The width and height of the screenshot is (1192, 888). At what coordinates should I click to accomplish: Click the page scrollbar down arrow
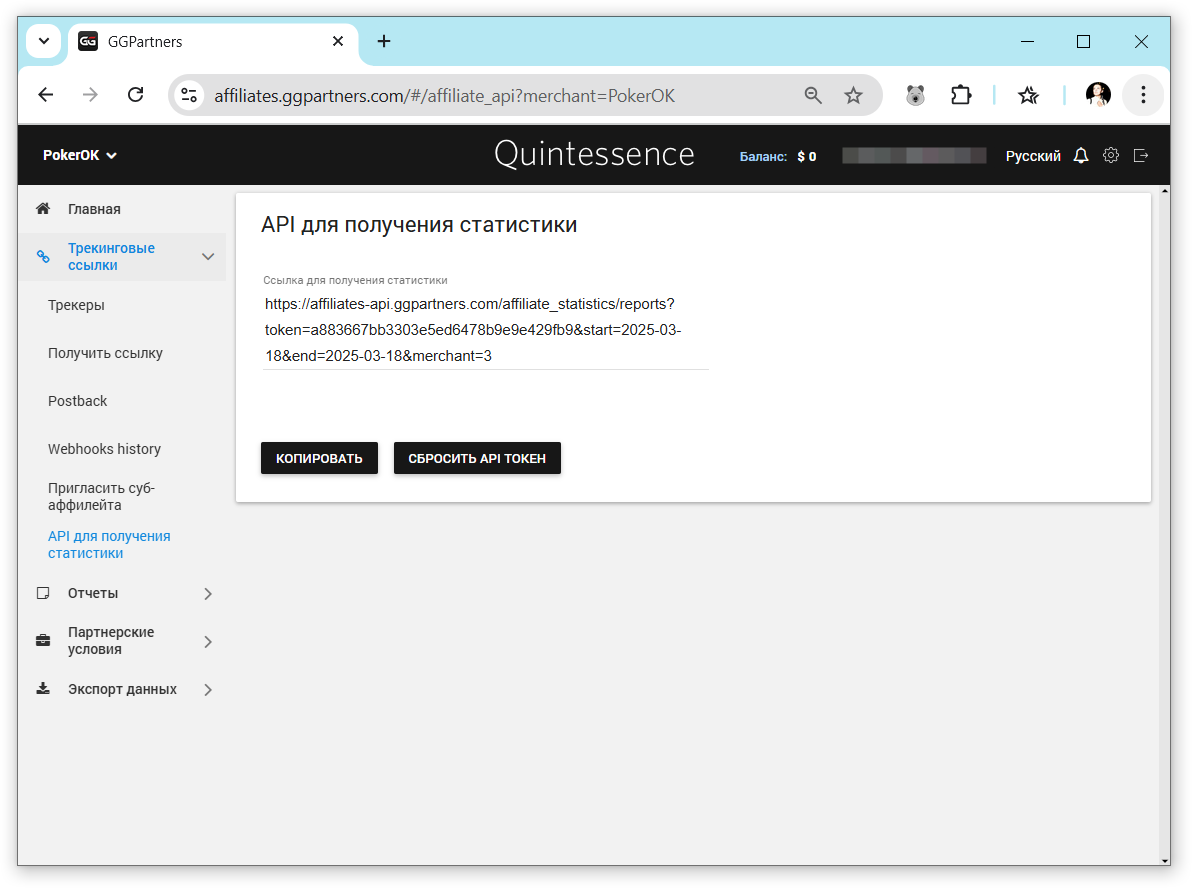pos(1165,861)
